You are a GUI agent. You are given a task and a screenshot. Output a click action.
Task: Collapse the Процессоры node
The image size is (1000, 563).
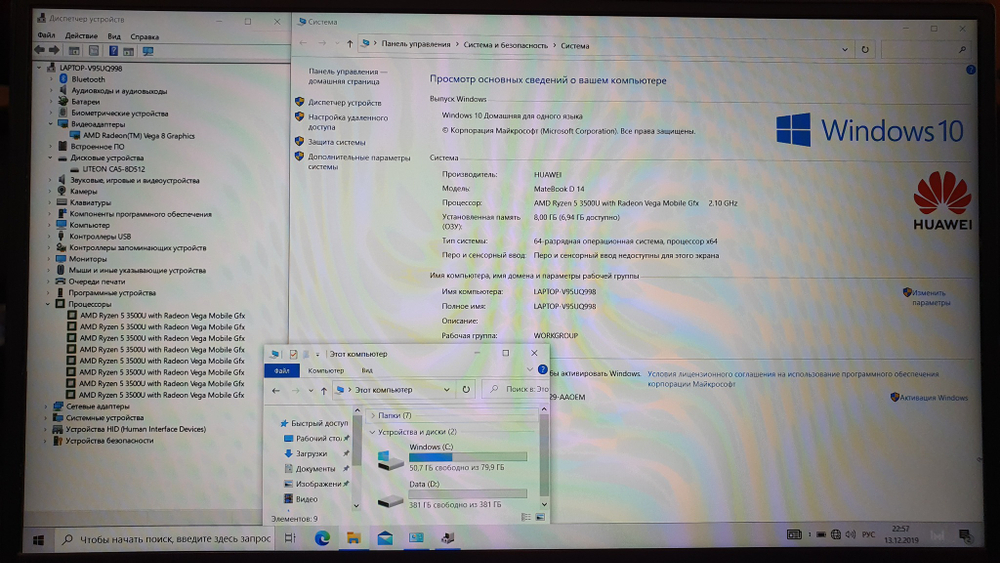tap(48, 304)
